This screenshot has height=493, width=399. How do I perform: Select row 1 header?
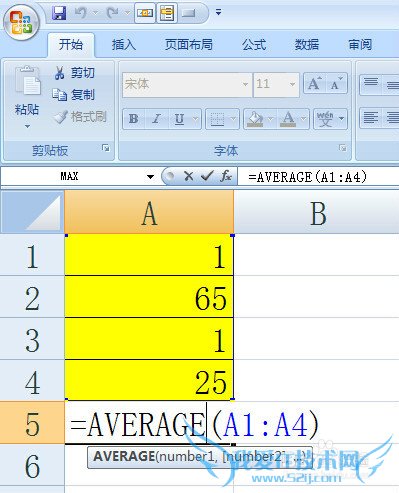point(32,255)
